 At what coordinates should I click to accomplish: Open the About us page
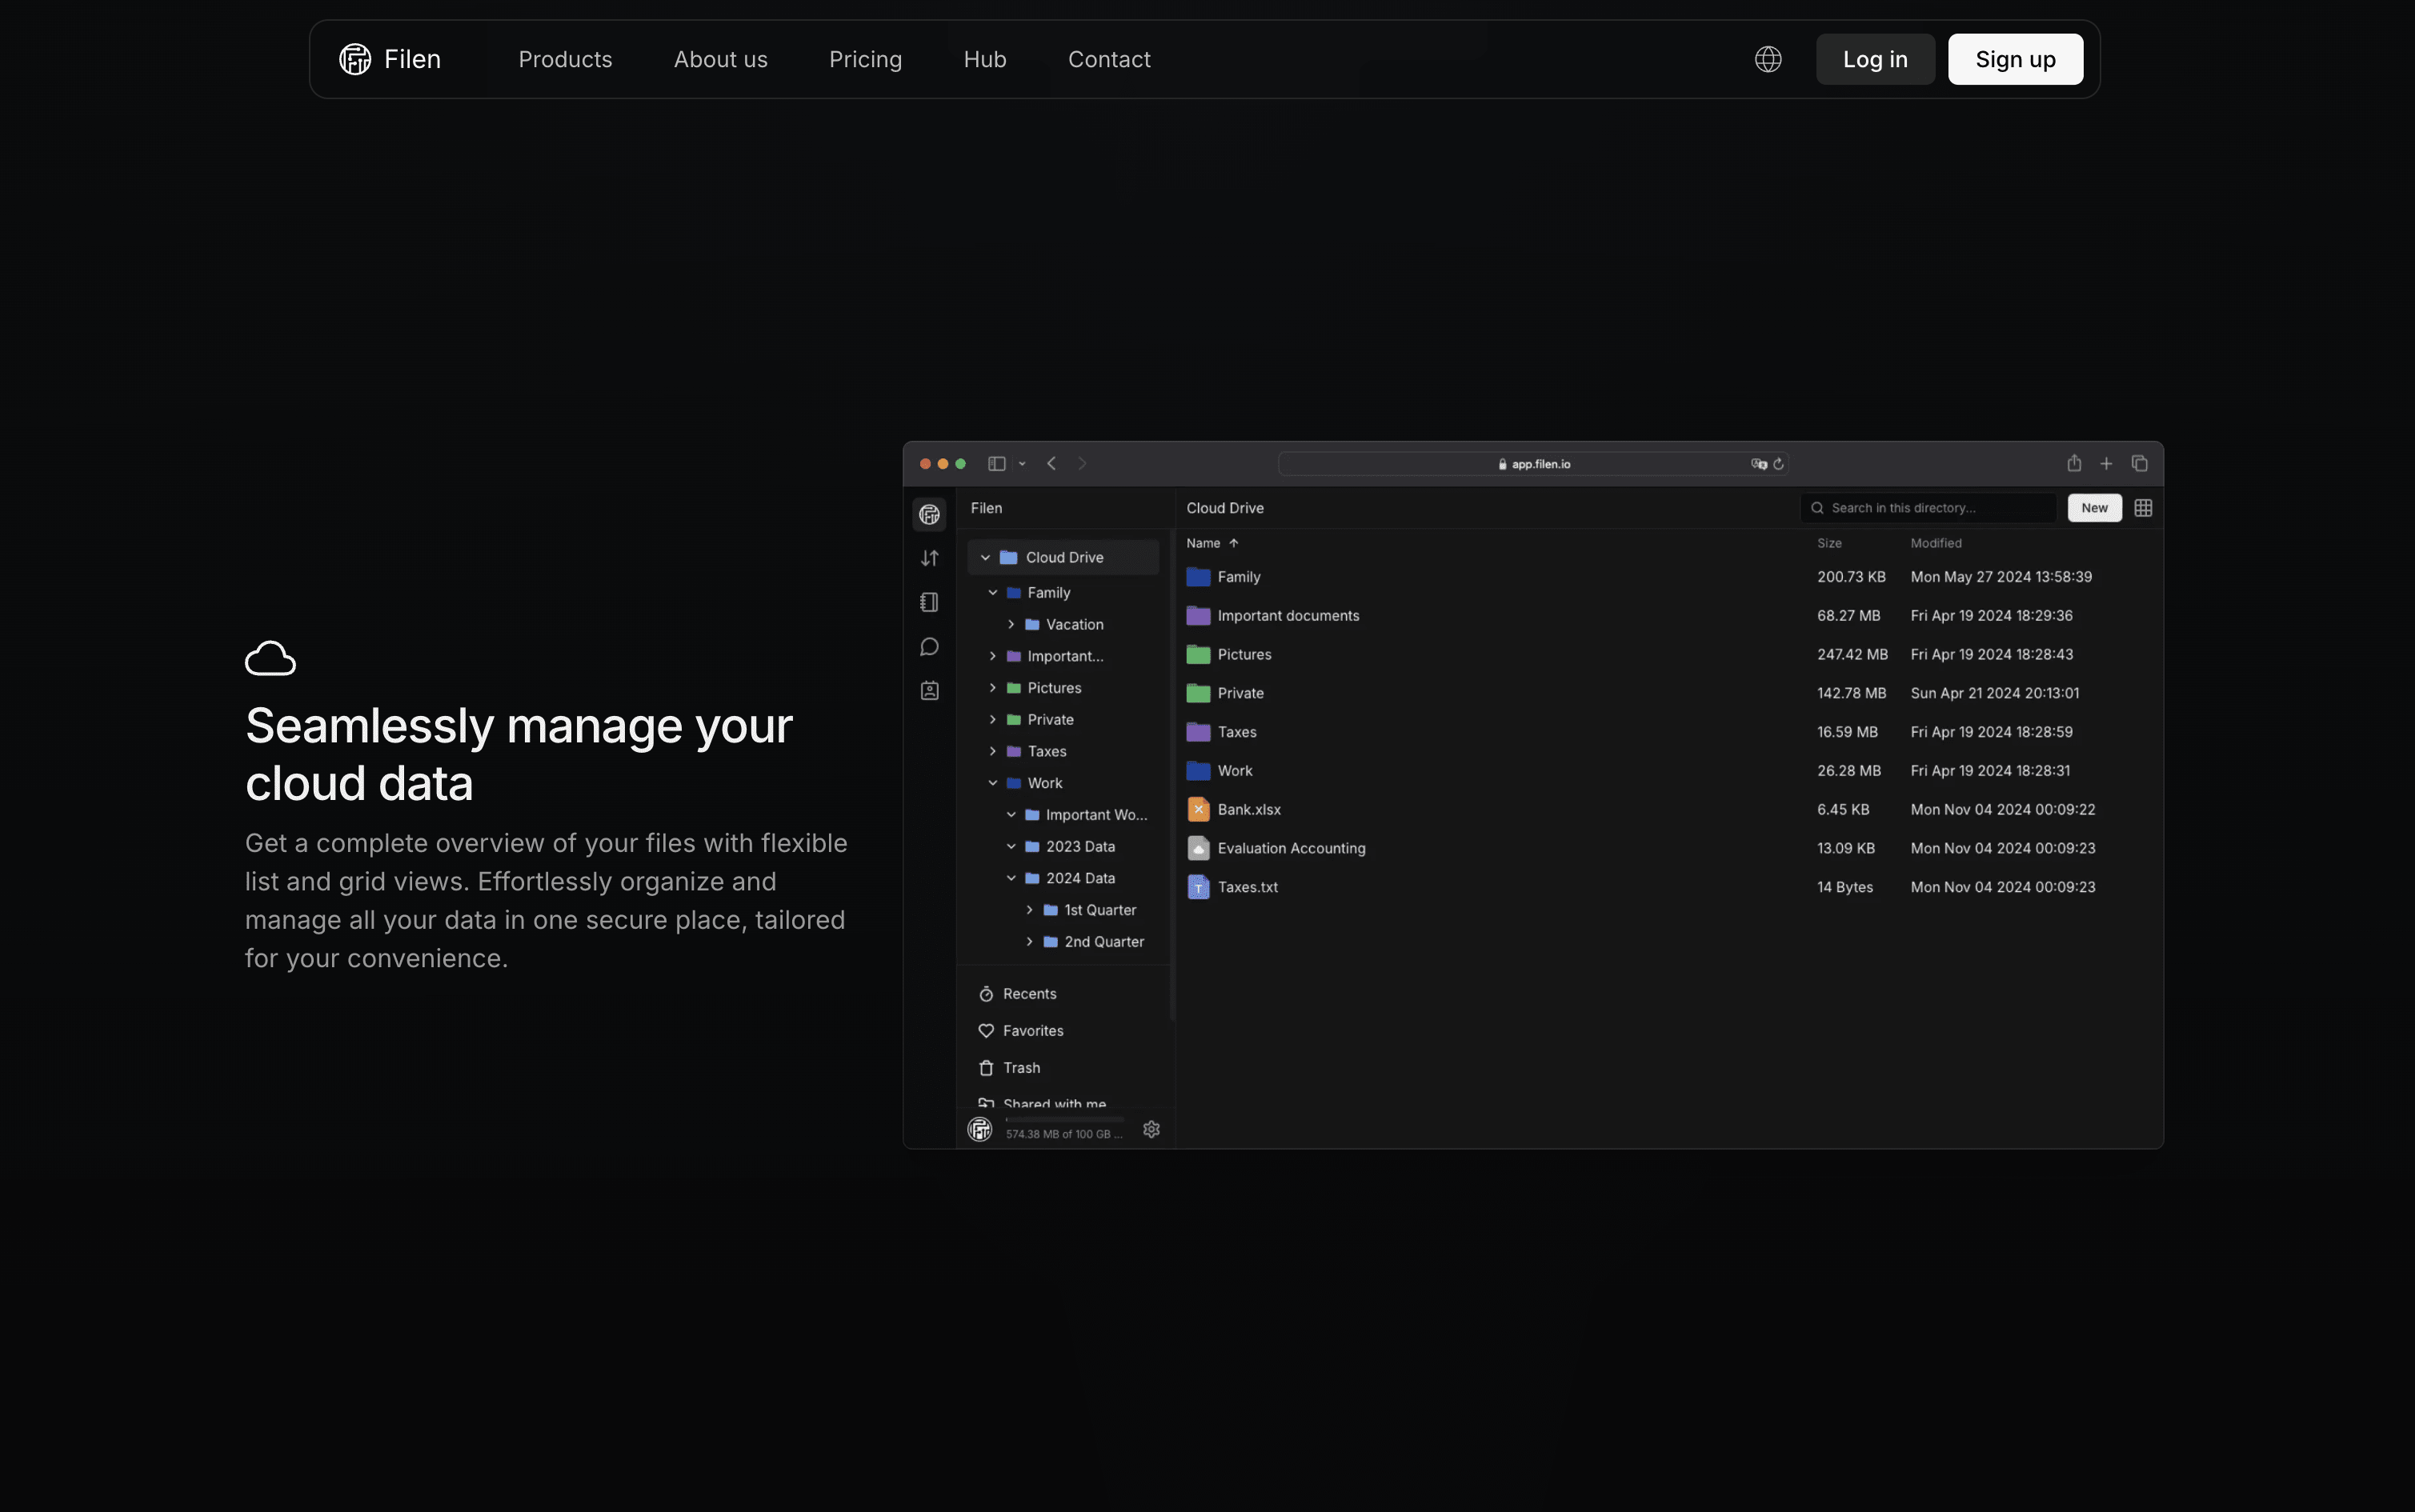click(x=721, y=59)
